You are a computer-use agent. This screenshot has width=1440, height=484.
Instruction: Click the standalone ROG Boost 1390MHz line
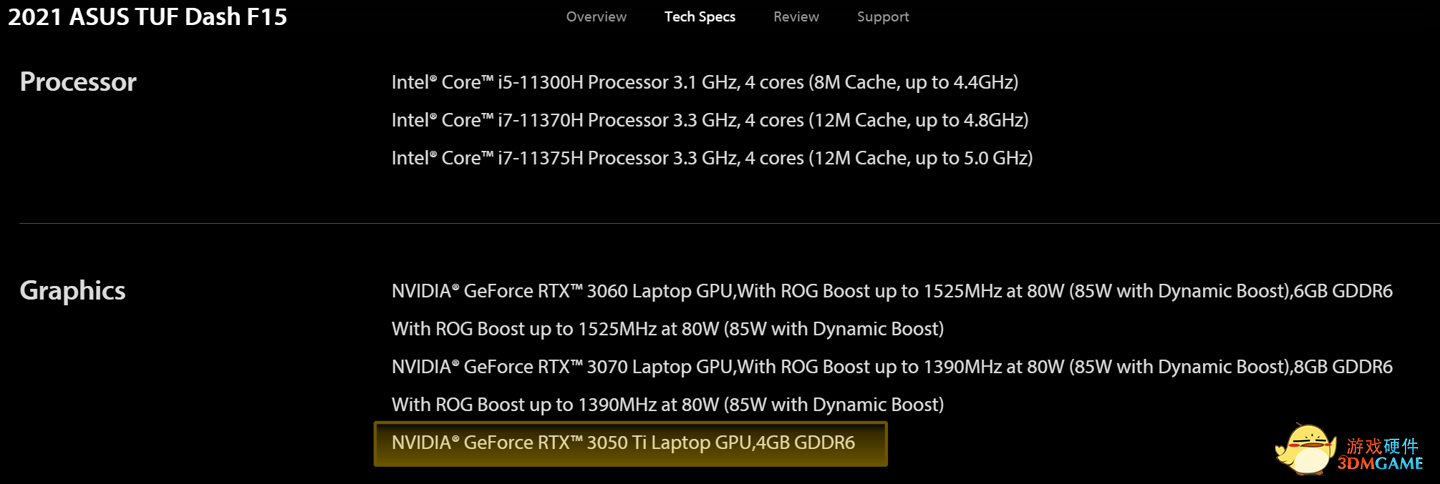(x=667, y=405)
